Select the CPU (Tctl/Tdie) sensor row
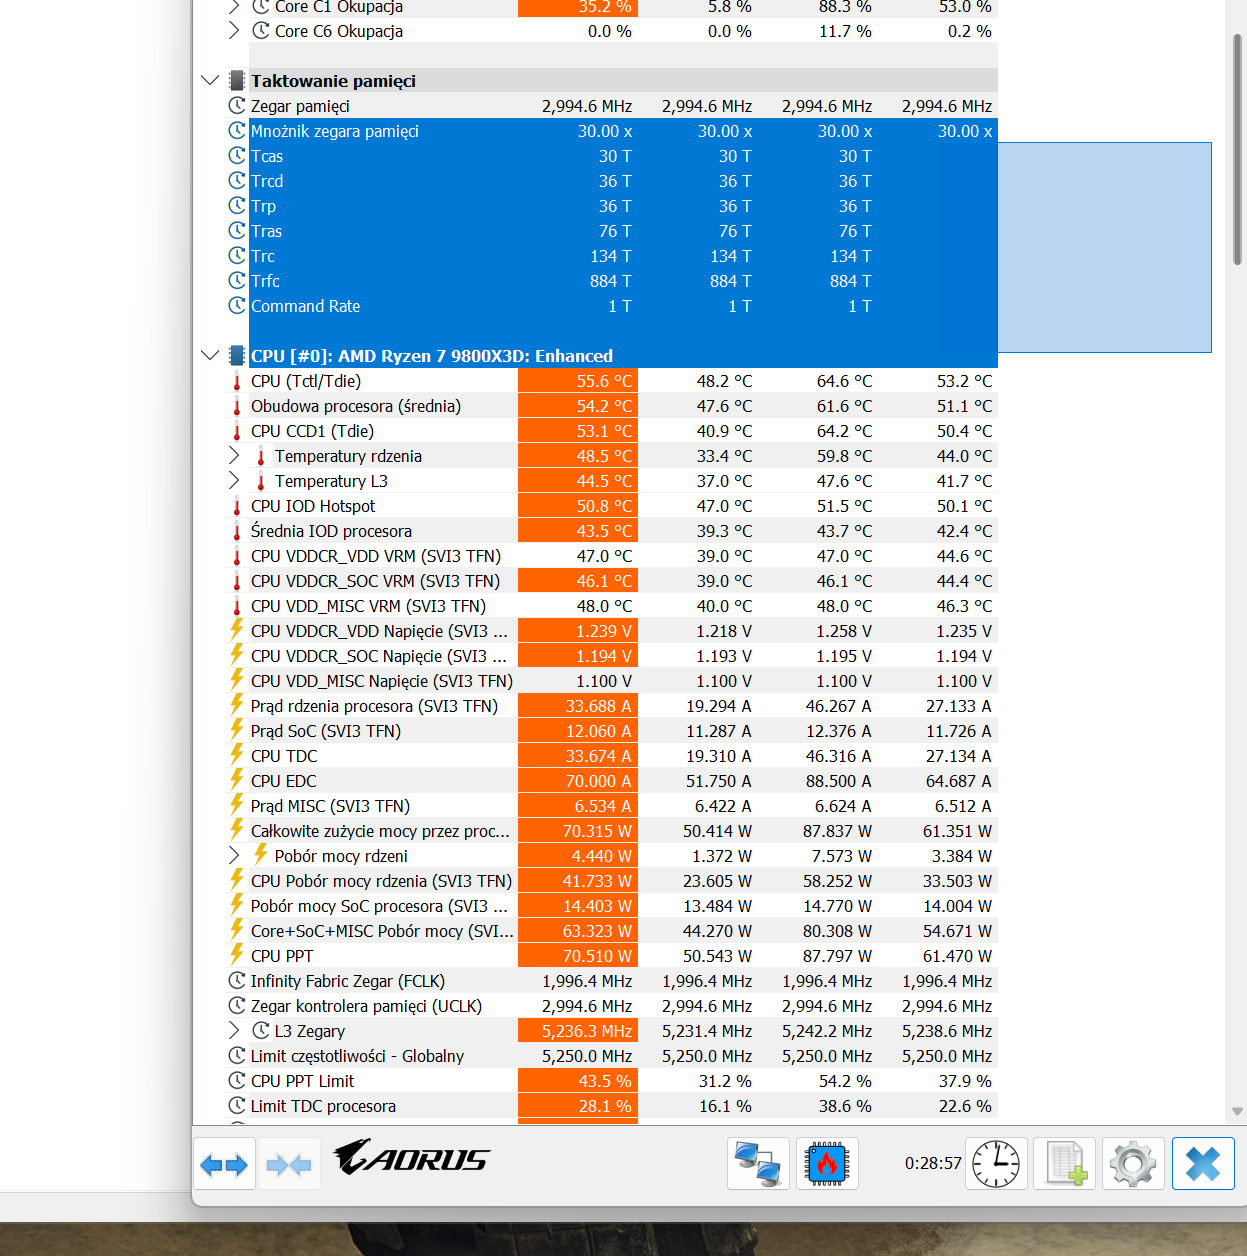Image resolution: width=1247 pixels, height=1256 pixels. (610, 381)
